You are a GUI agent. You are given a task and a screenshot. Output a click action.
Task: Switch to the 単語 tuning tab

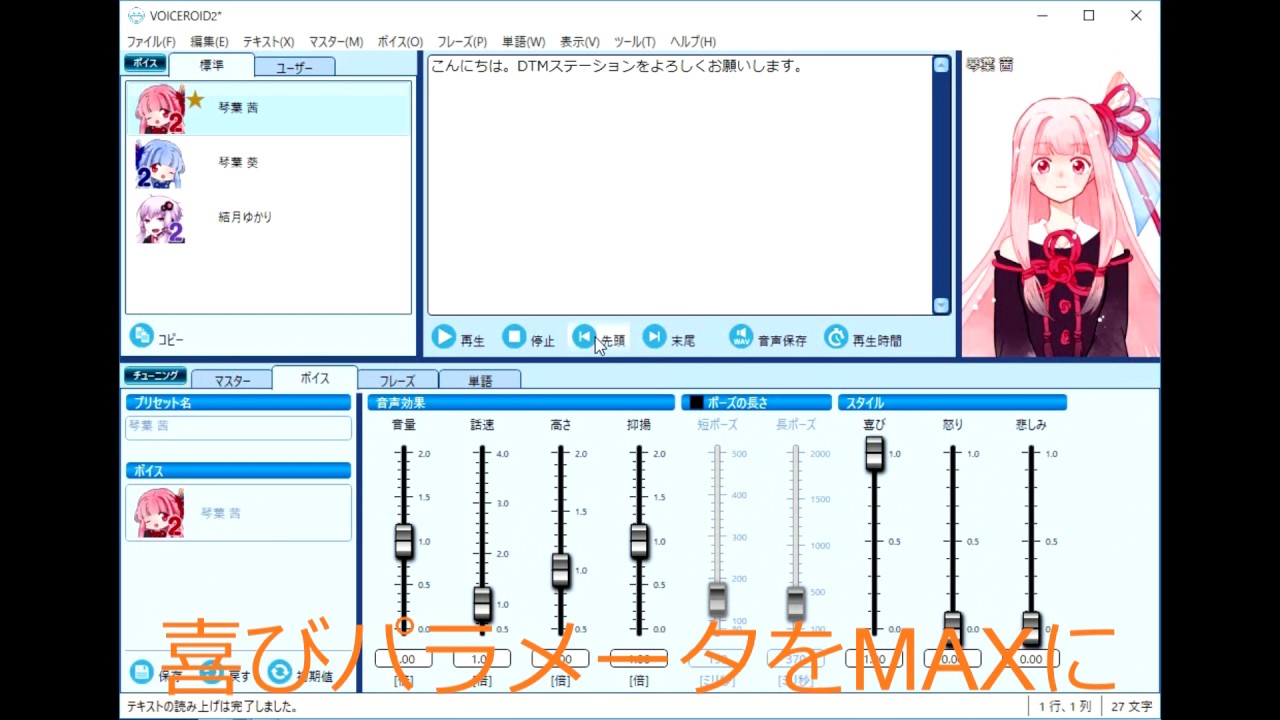480,380
